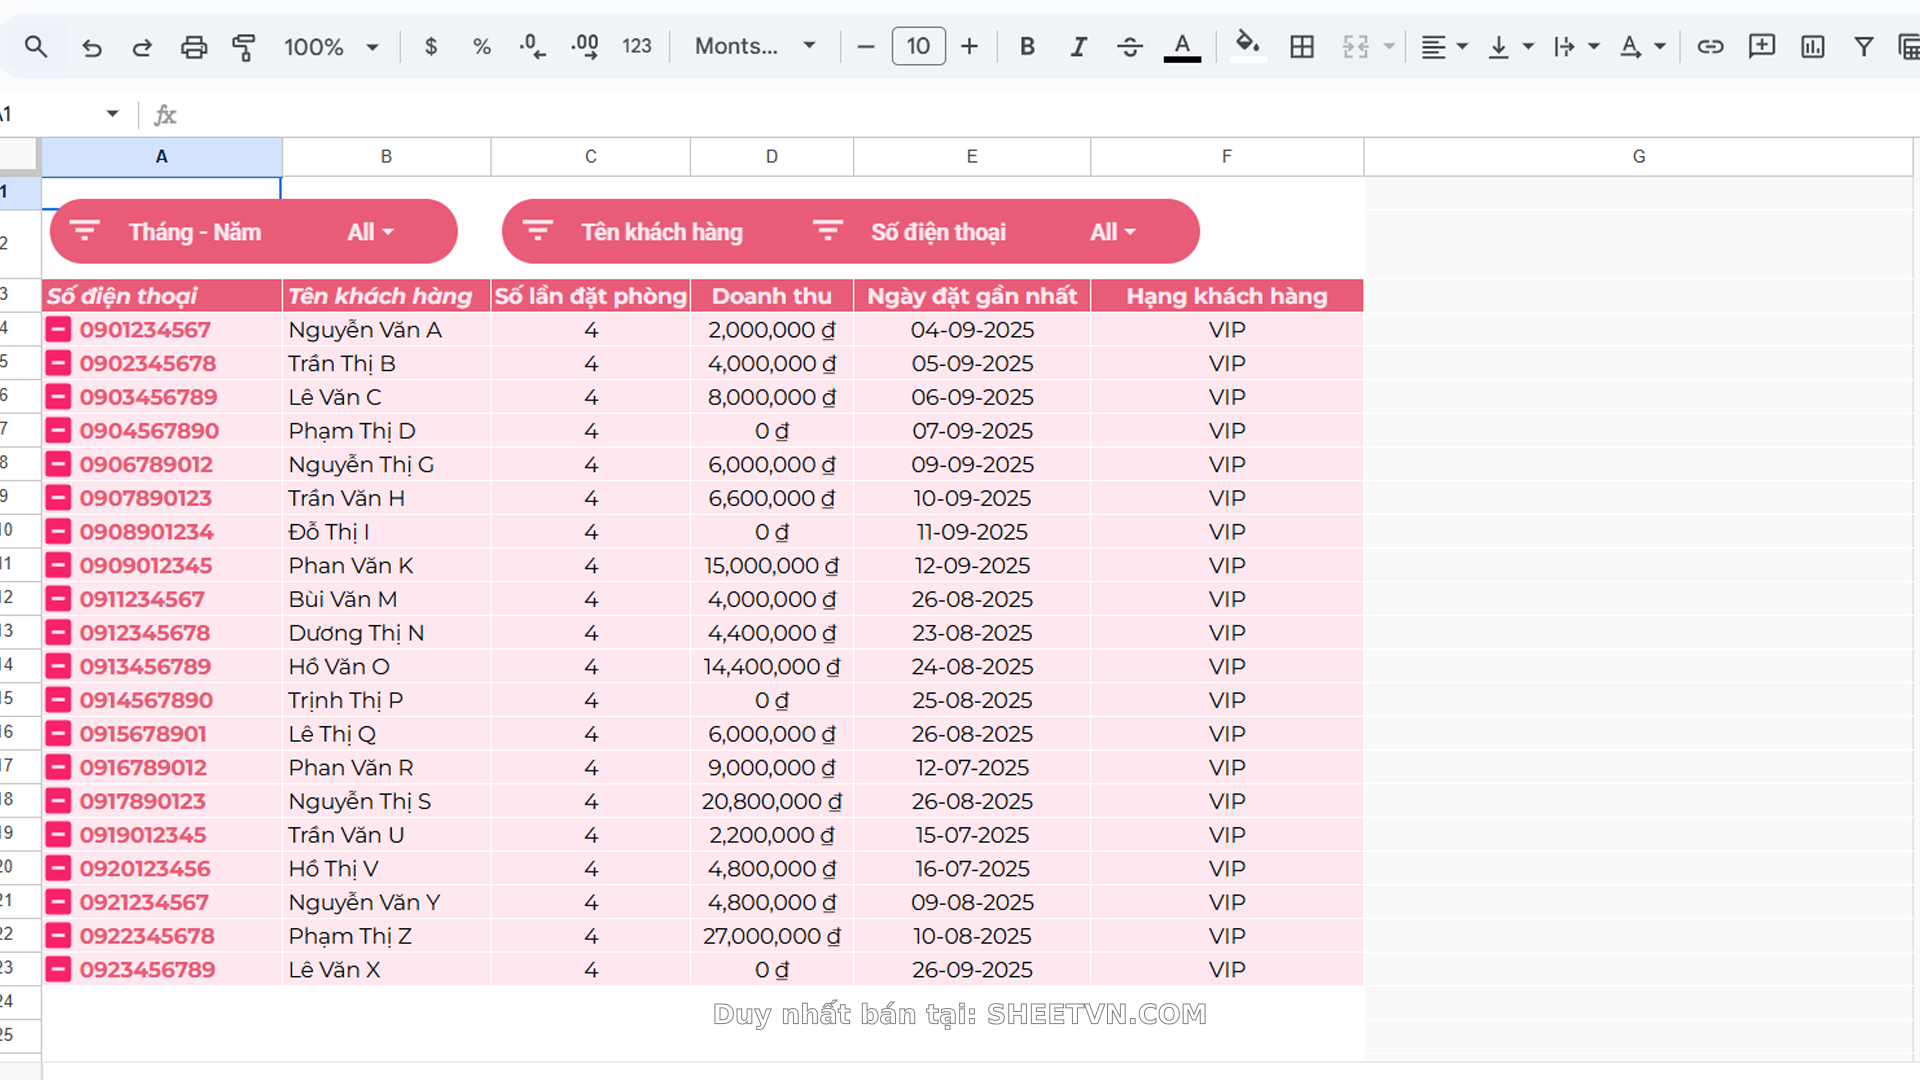Toggle italic formatting
The width and height of the screenshot is (1920, 1080).
(1078, 46)
